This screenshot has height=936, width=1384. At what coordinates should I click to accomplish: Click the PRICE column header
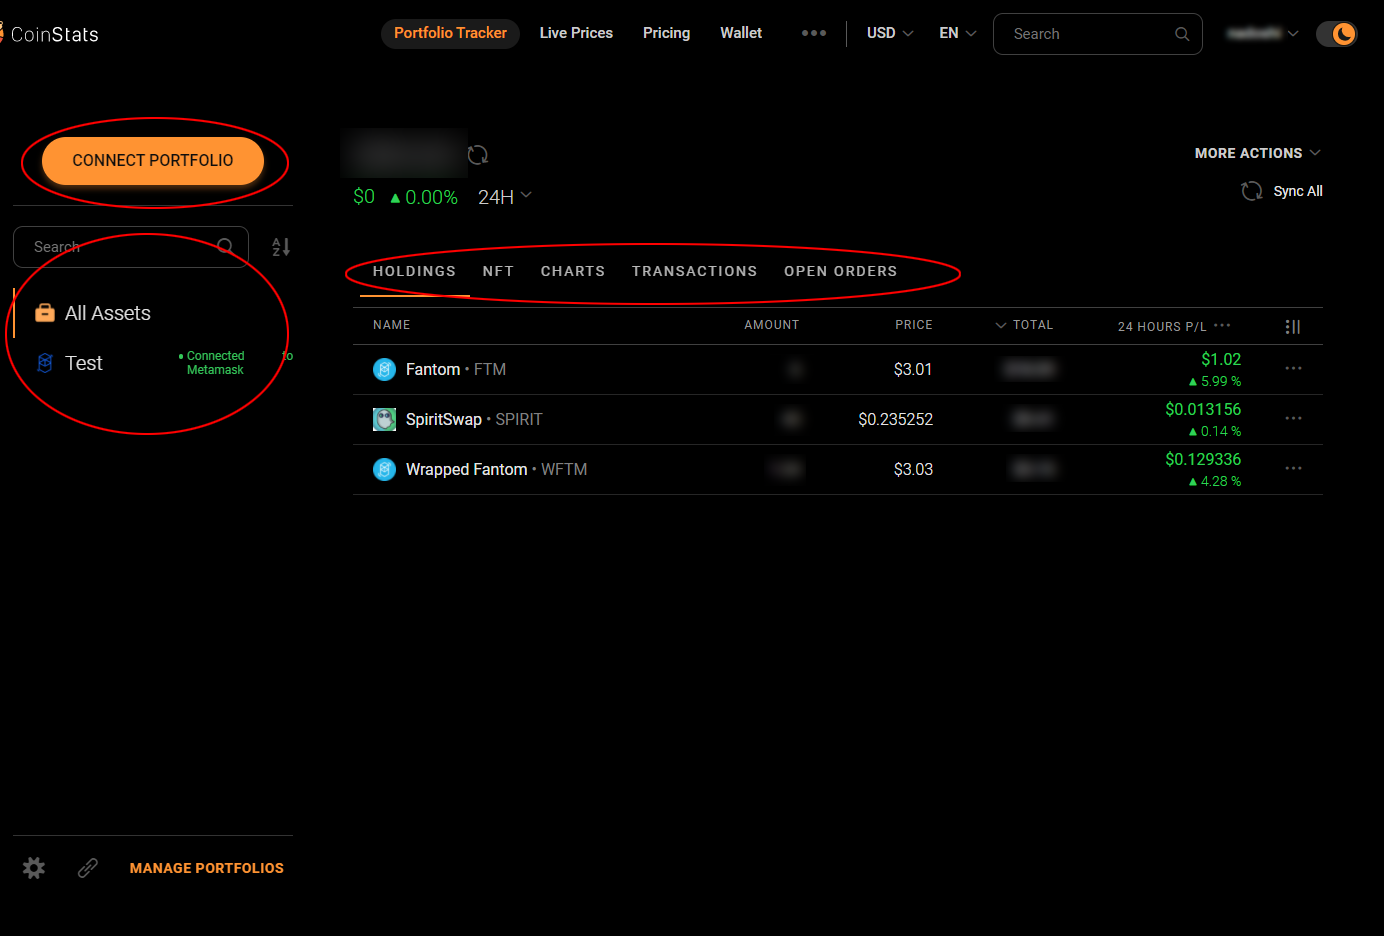coord(914,325)
